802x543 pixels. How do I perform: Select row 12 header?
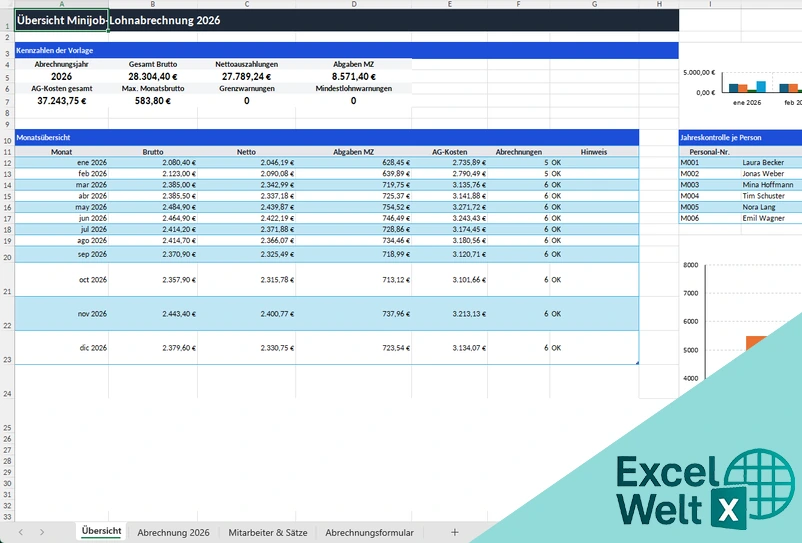click(x=7, y=163)
